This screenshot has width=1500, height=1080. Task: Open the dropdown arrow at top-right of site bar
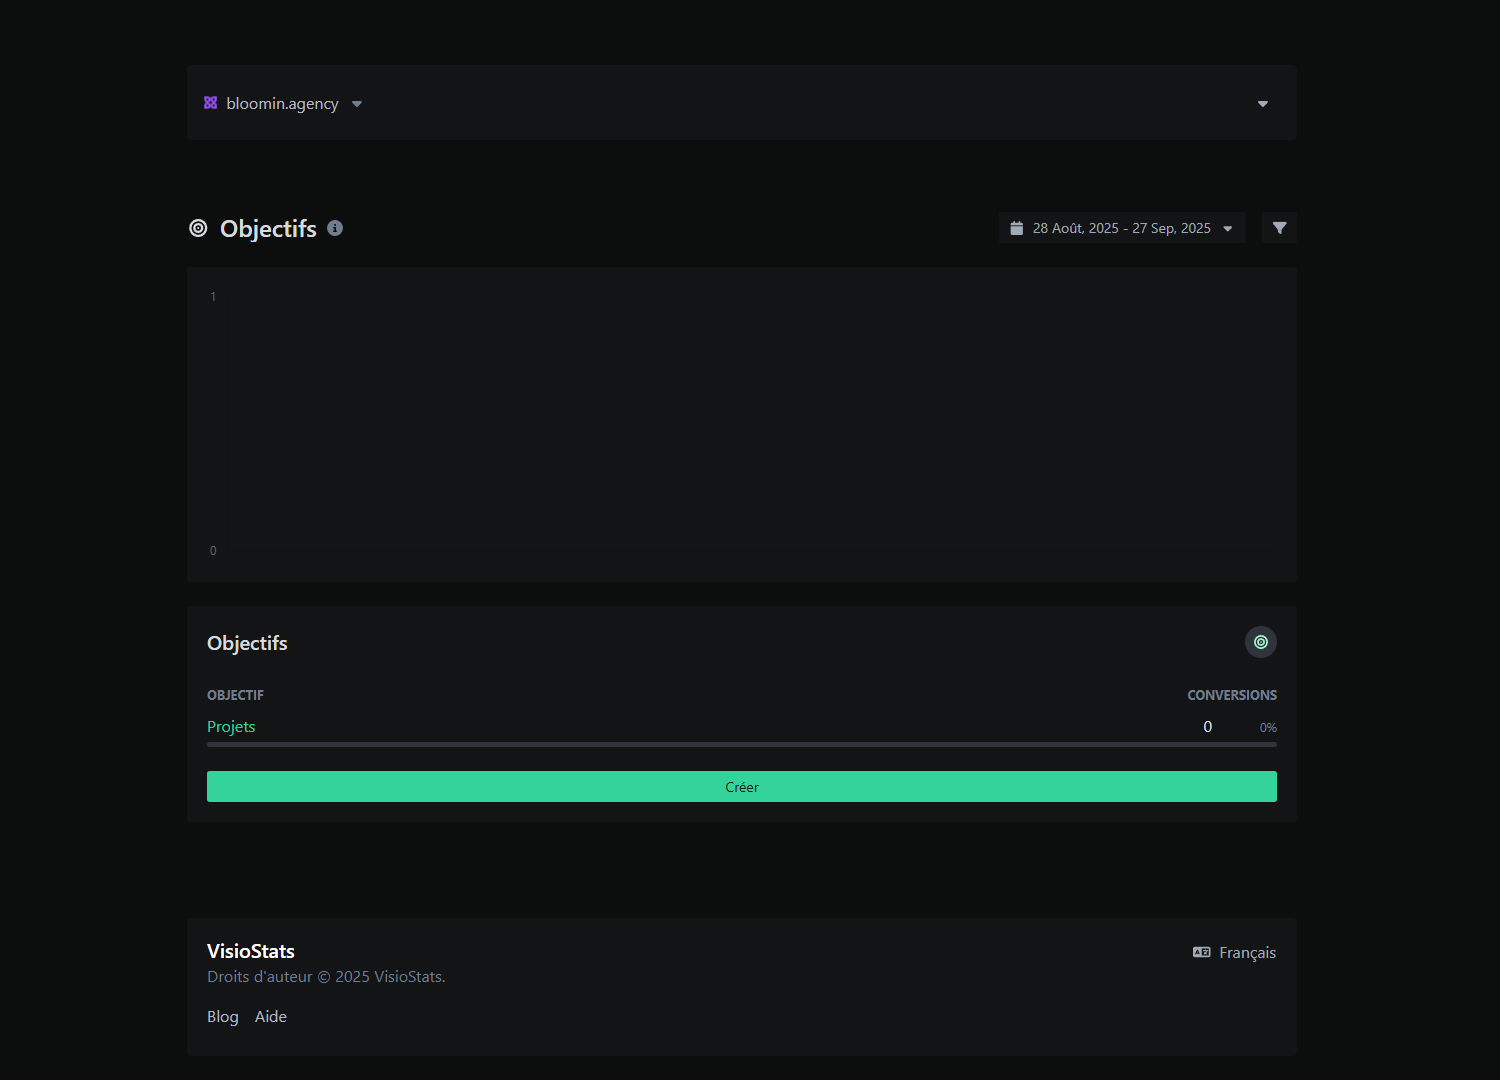point(1262,104)
